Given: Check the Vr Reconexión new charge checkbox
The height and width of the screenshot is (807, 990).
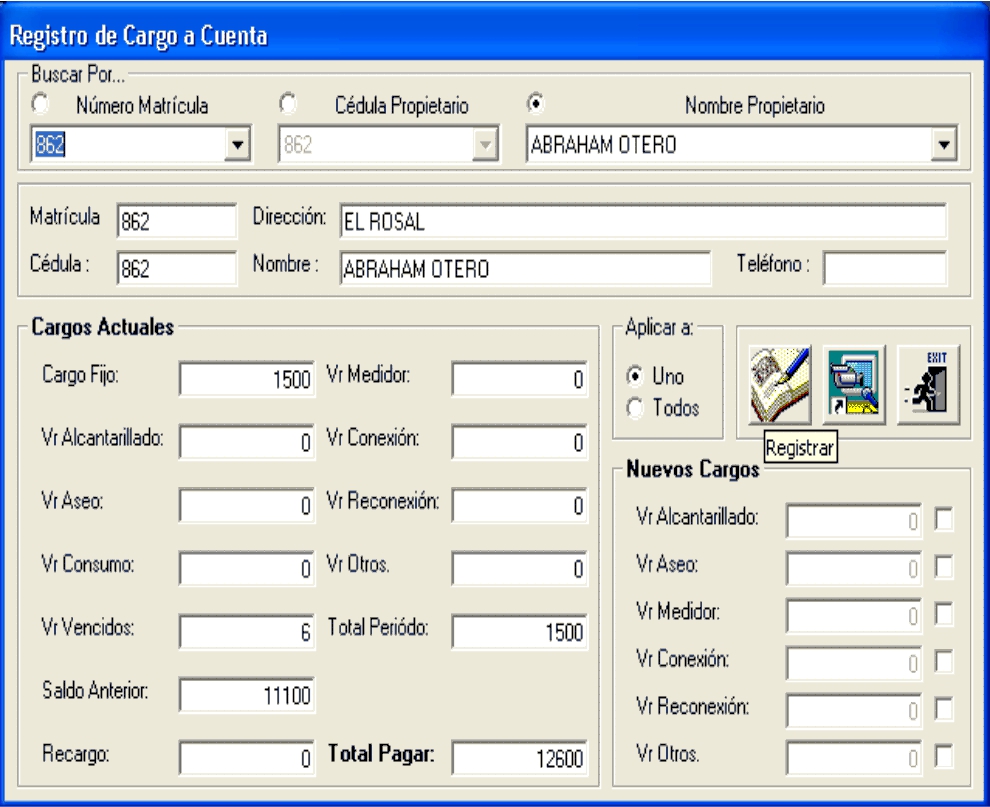Looking at the screenshot, I should pyautogui.click(x=943, y=709).
